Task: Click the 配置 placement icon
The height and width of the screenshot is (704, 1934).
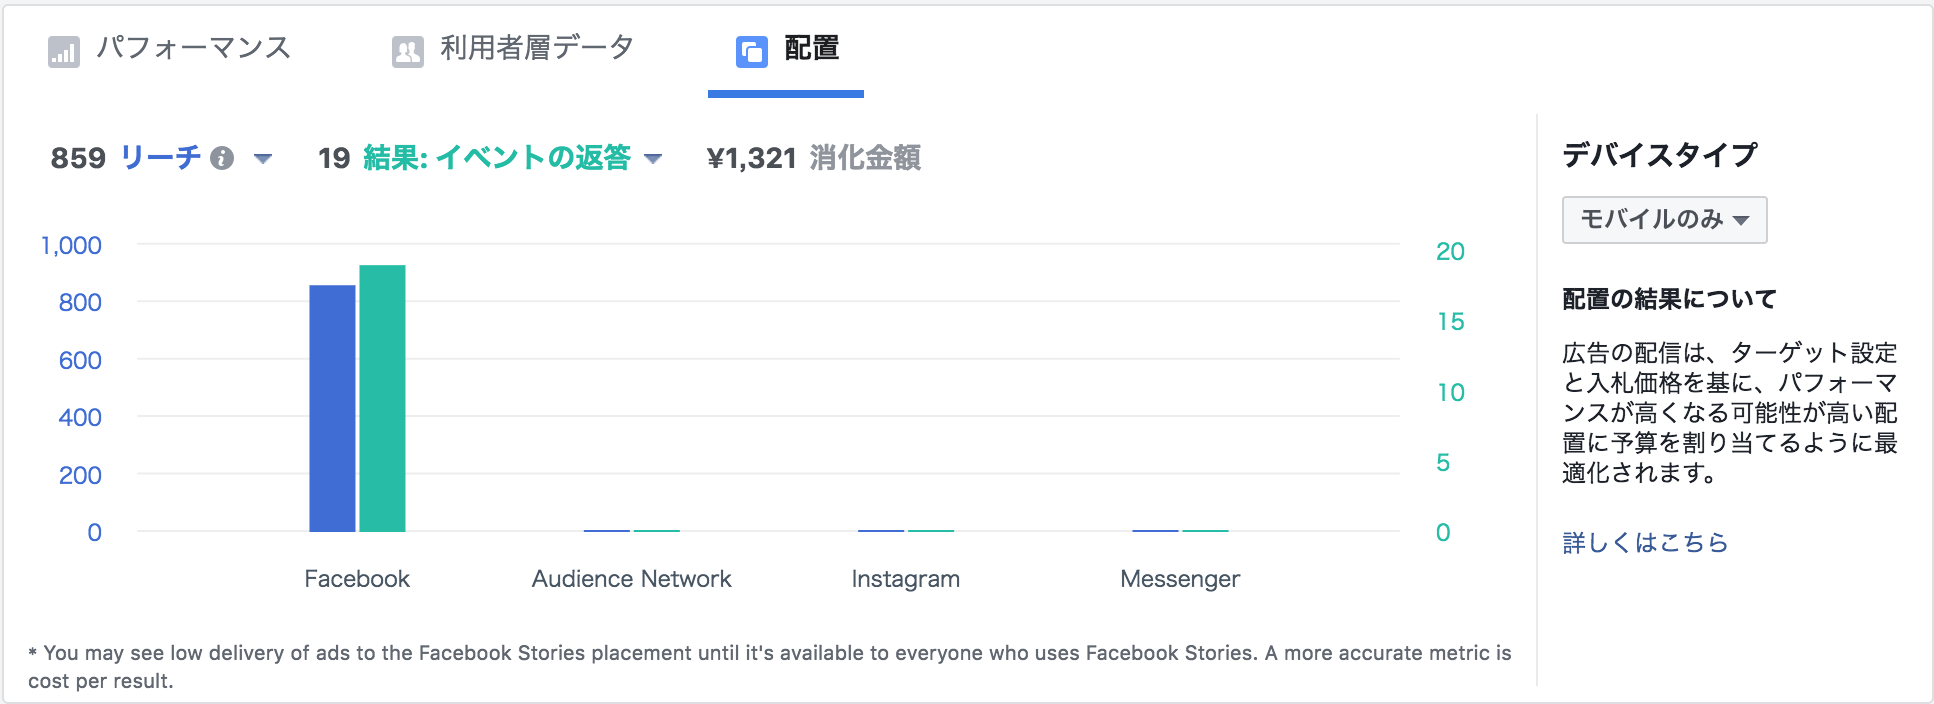Action: point(751,52)
